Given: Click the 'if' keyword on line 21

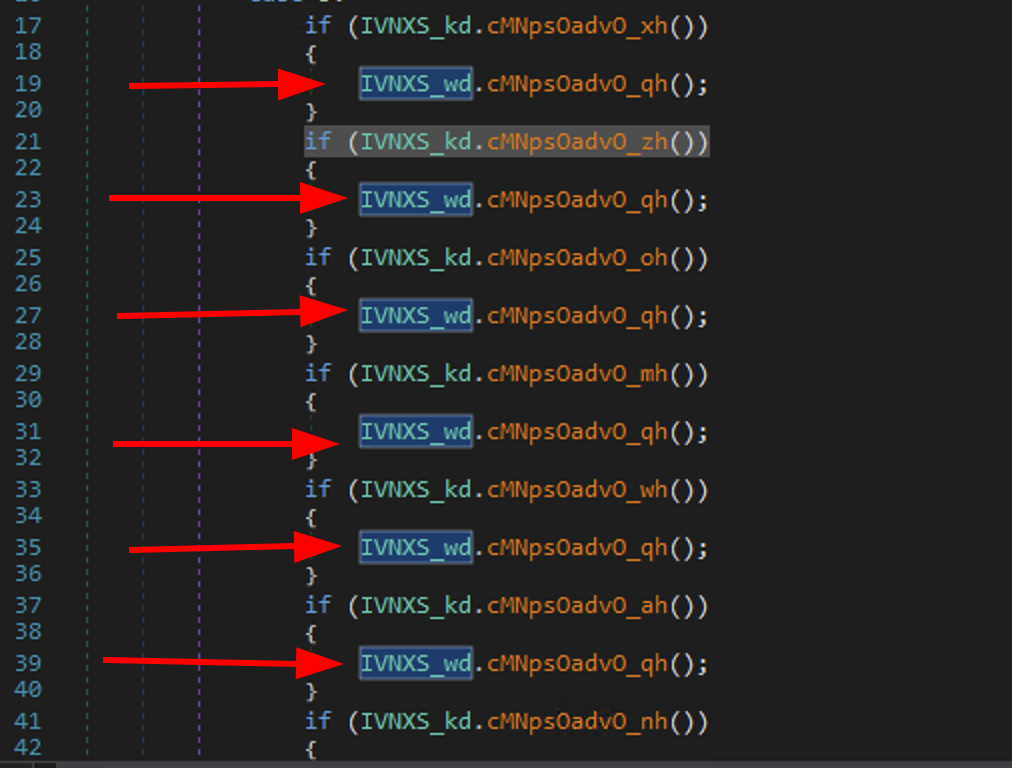Looking at the screenshot, I should [x=317, y=142].
